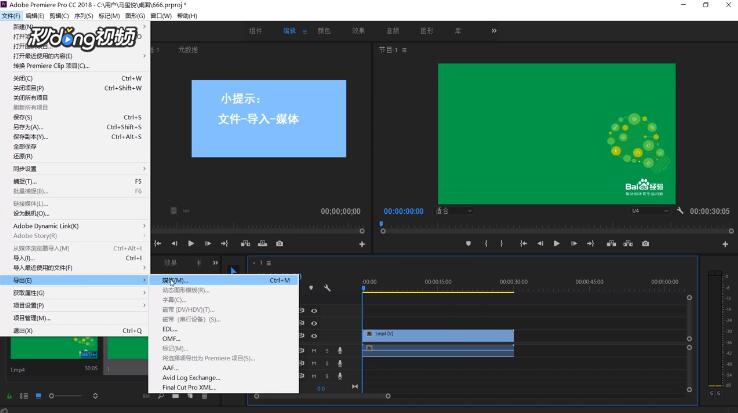The height and width of the screenshot is (413, 738).
Task: Add marker icon in timeline header
Action: (311, 287)
